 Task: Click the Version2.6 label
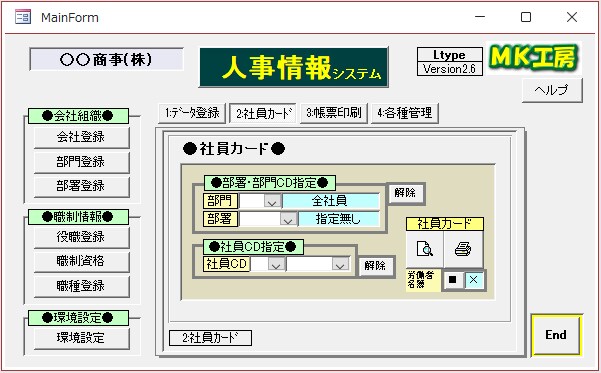[x=450, y=69]
